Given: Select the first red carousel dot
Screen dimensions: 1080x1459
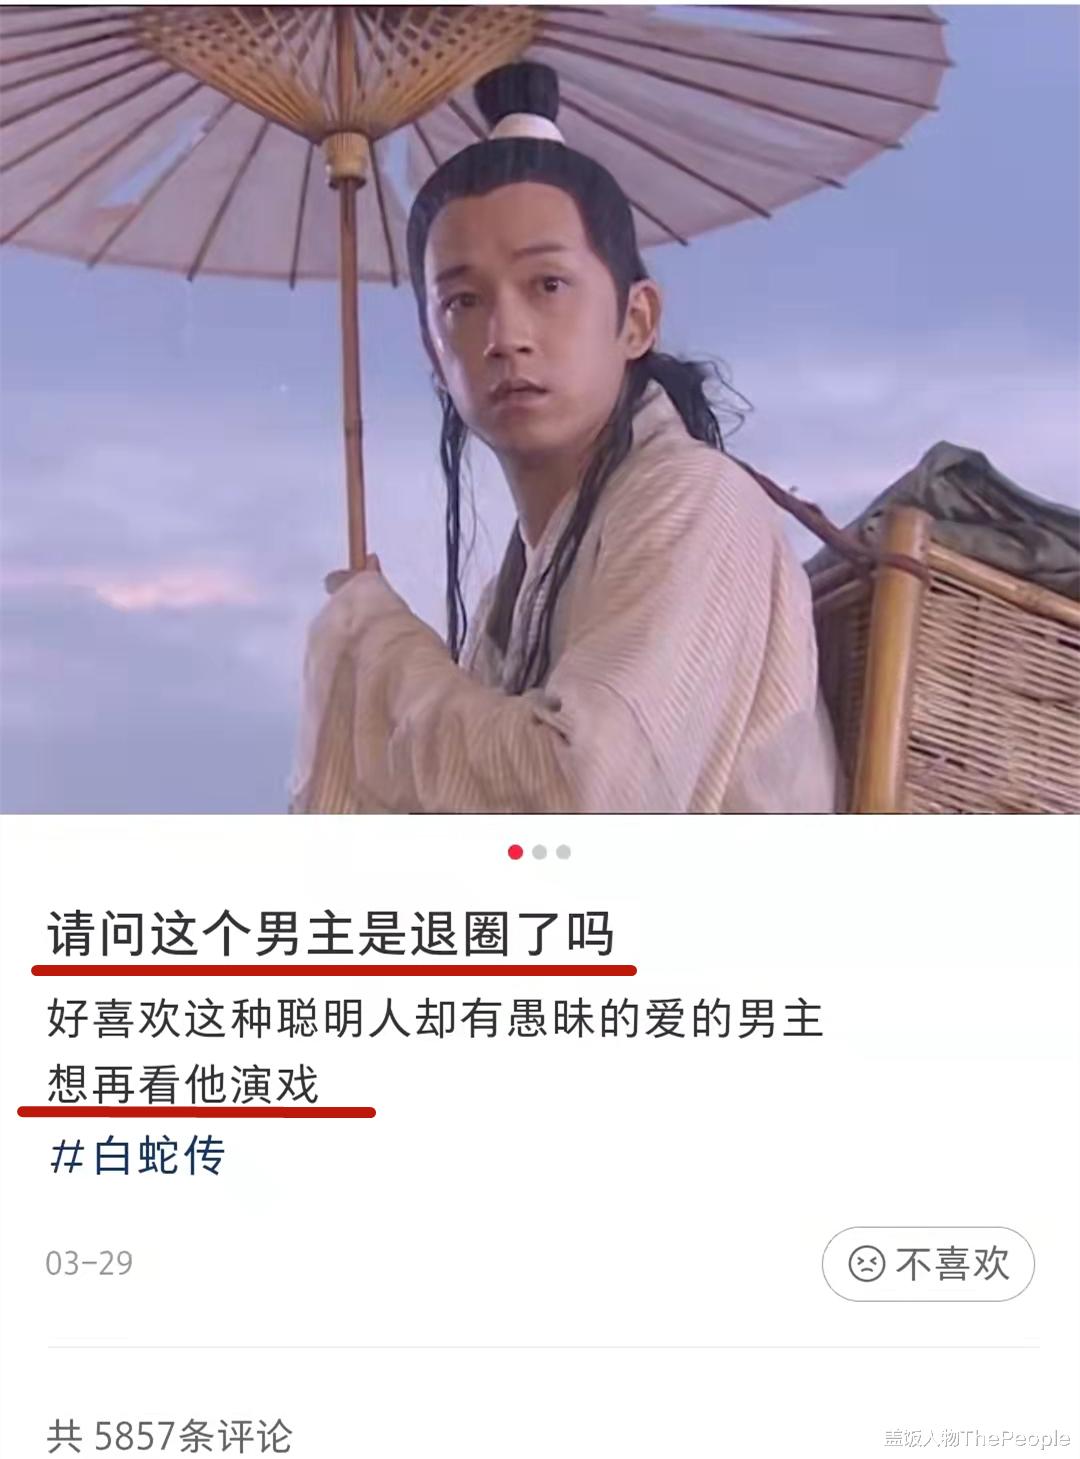Looking at the screenshot, I should 515,852.
